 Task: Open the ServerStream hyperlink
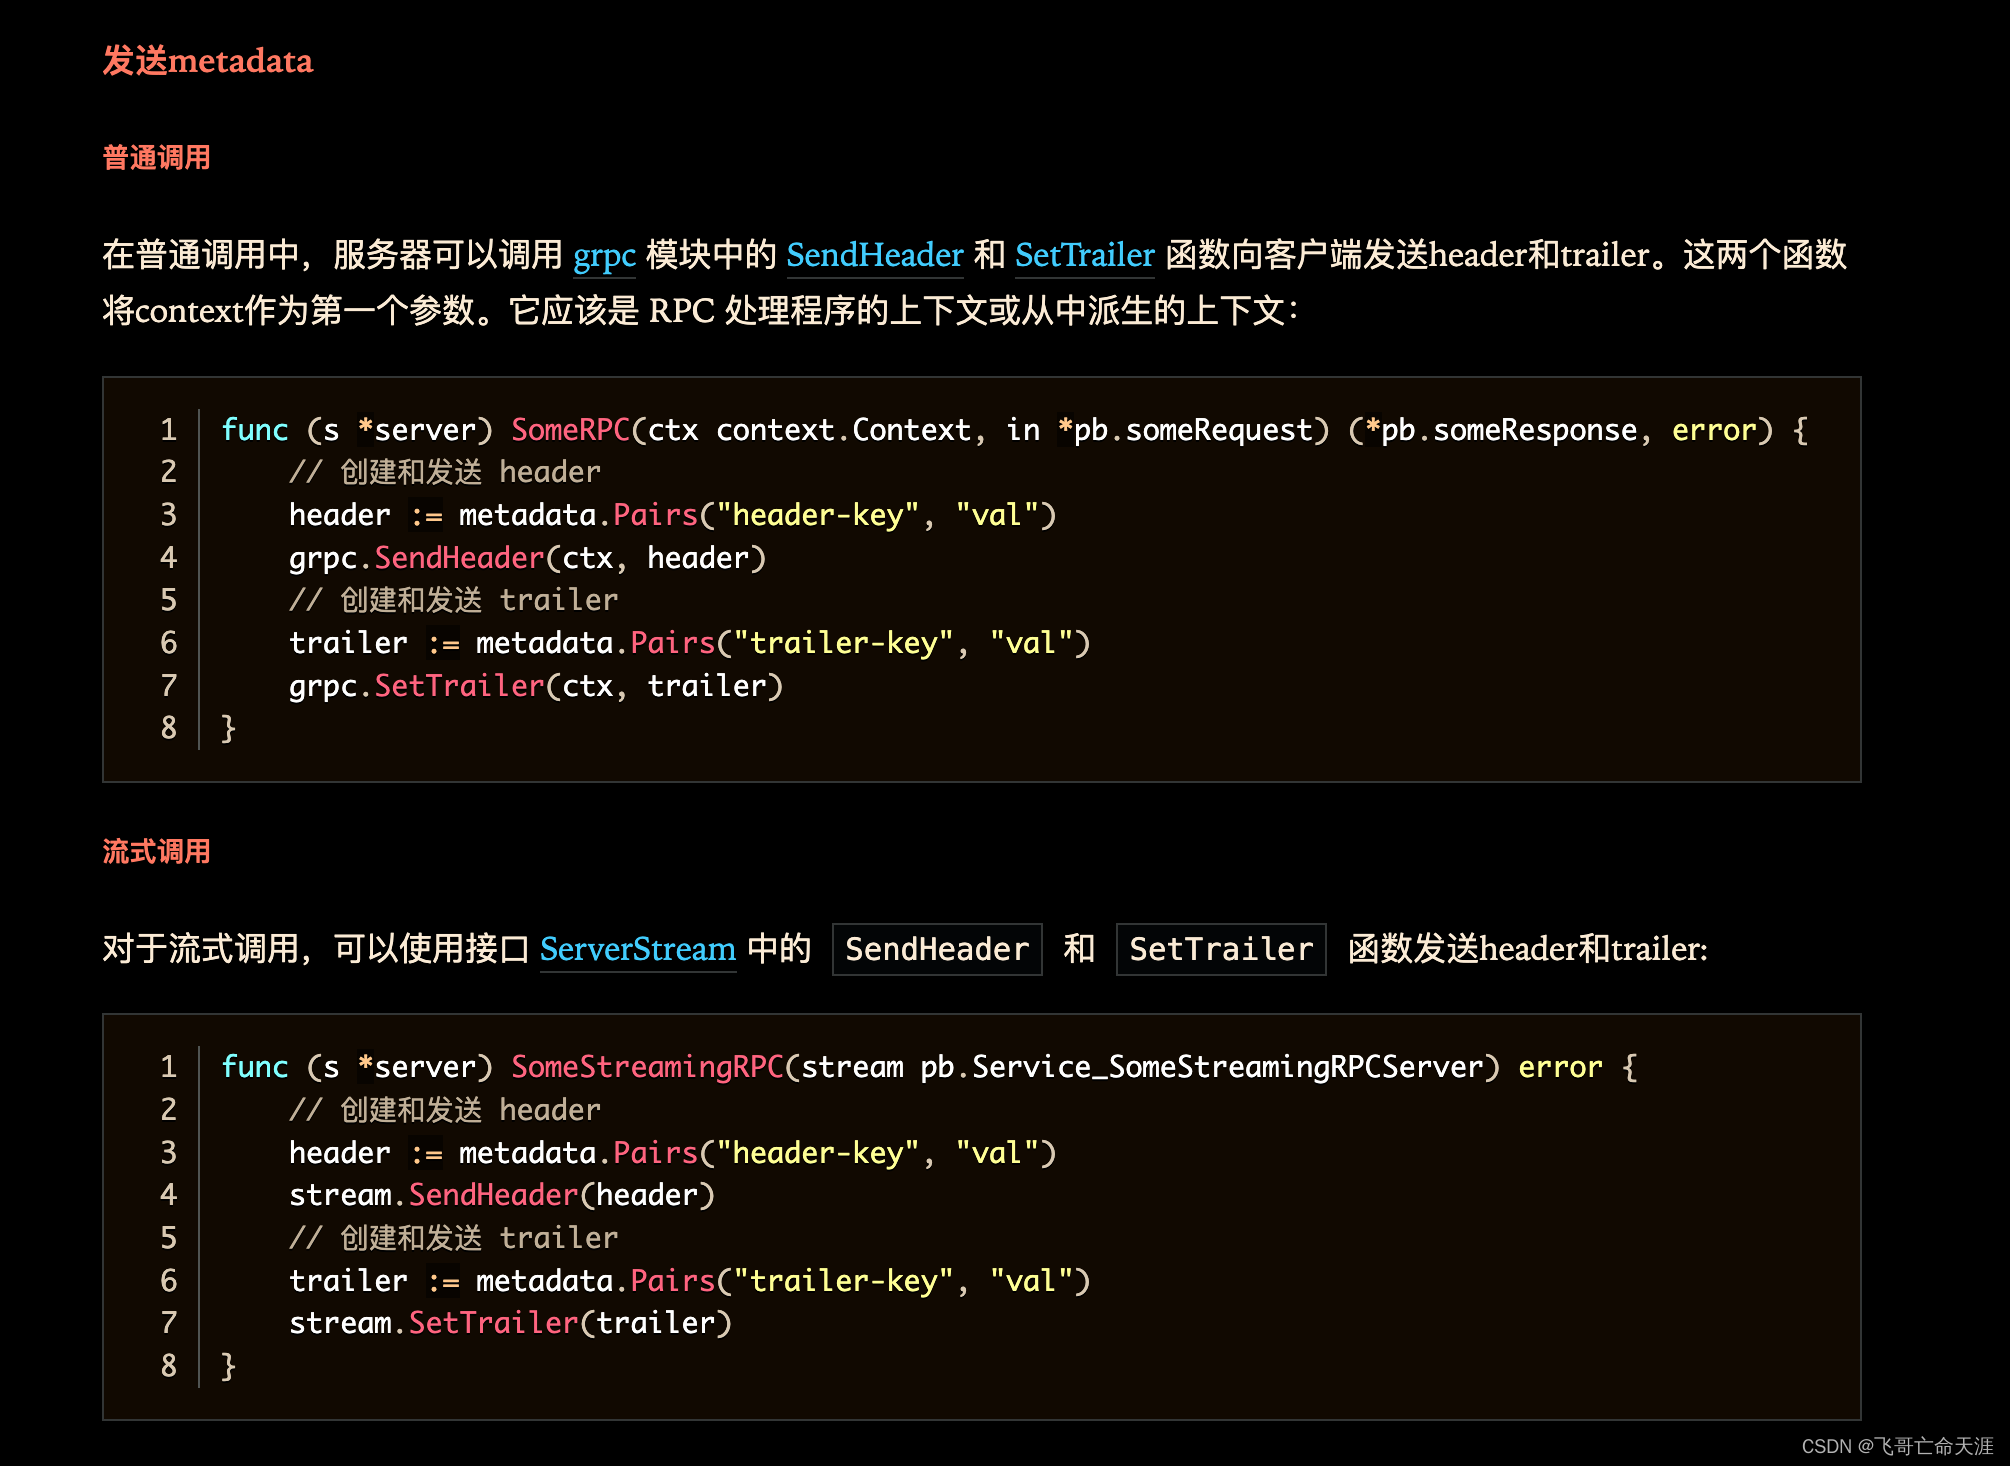click(x=638, y=949)
